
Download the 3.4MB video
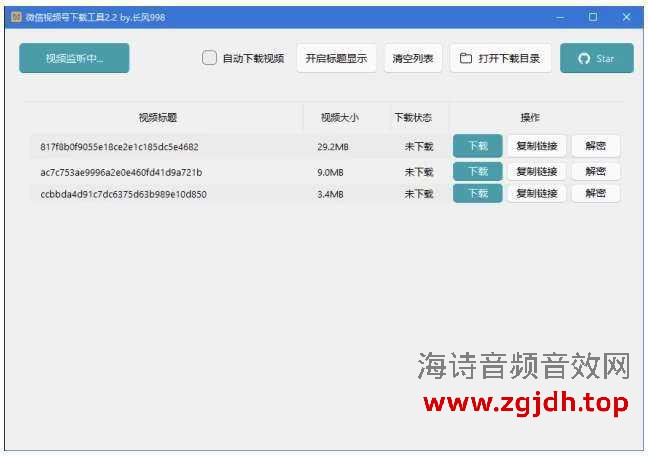(x=478, y=193)
